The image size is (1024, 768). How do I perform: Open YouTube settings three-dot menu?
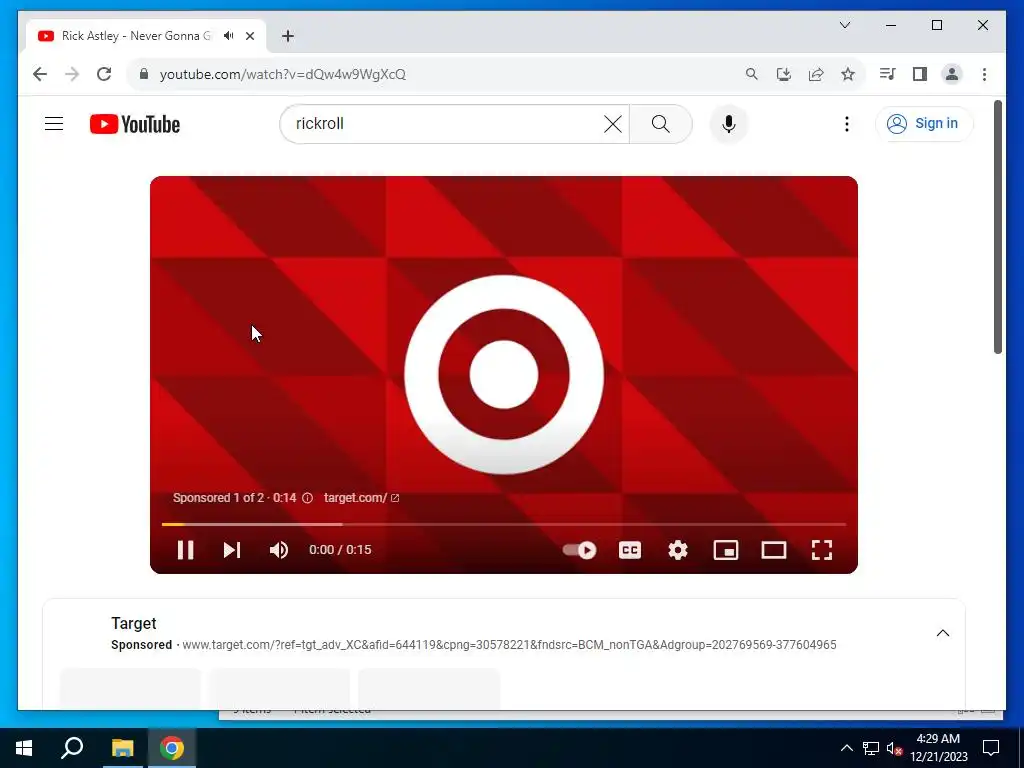click(x=846, y=123)
